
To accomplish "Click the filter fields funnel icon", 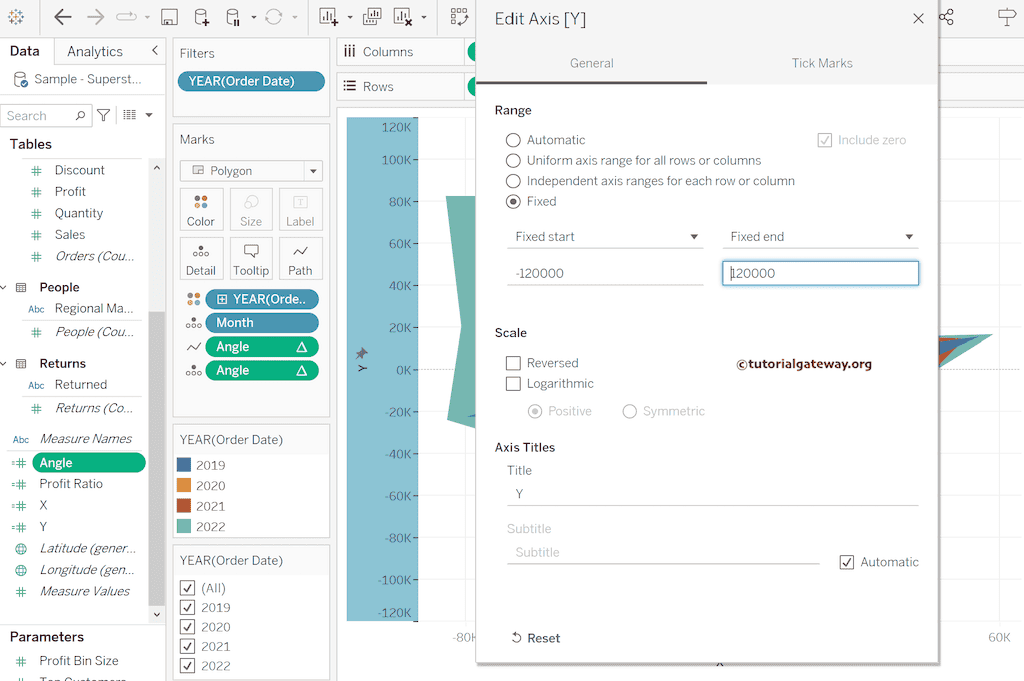I will tap(103, 116).
